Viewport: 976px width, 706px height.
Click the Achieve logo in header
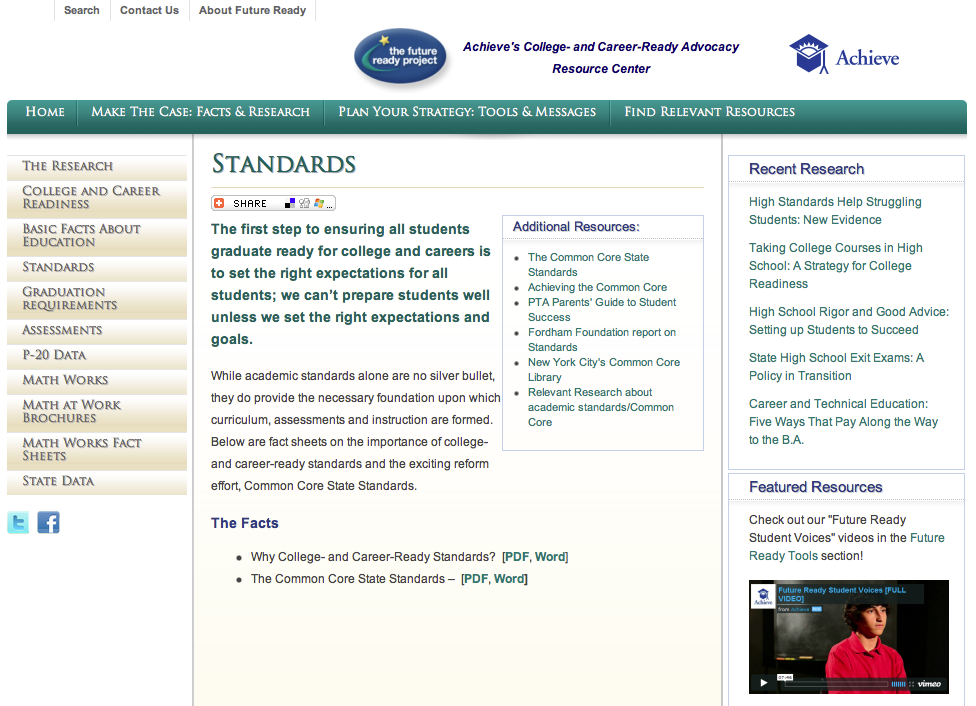[844, 55]
